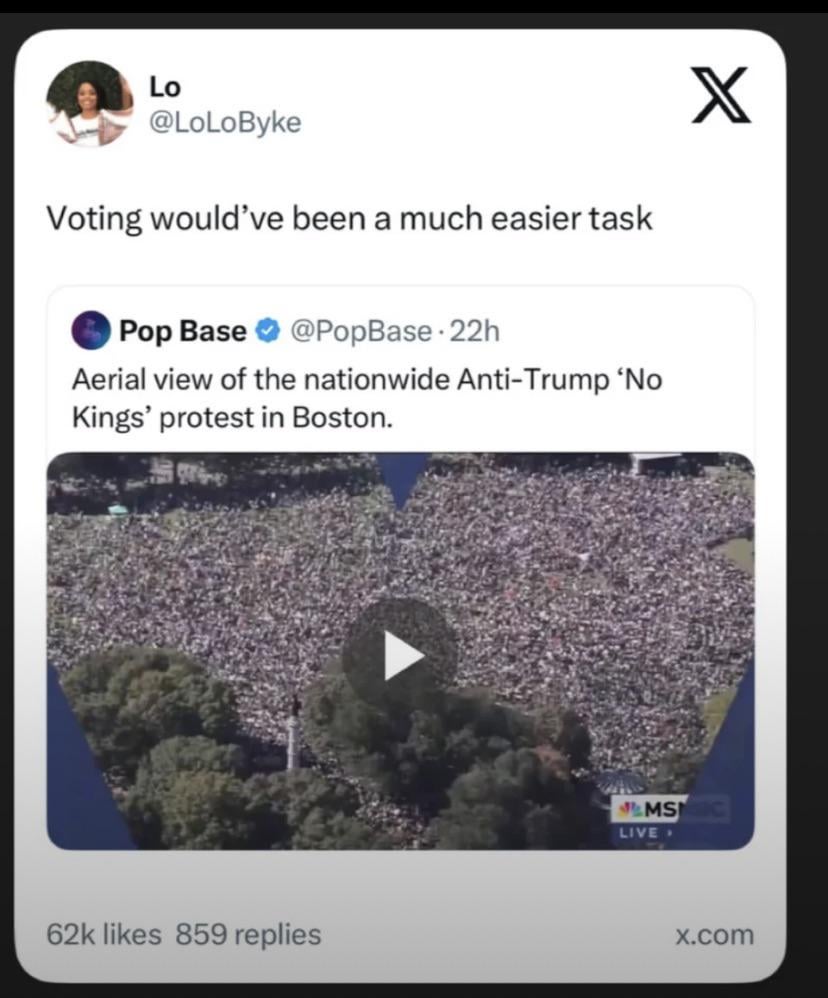Screen dimensions: 828x998
Task: Open the 859 replies
Action: (x=248, y=934)
